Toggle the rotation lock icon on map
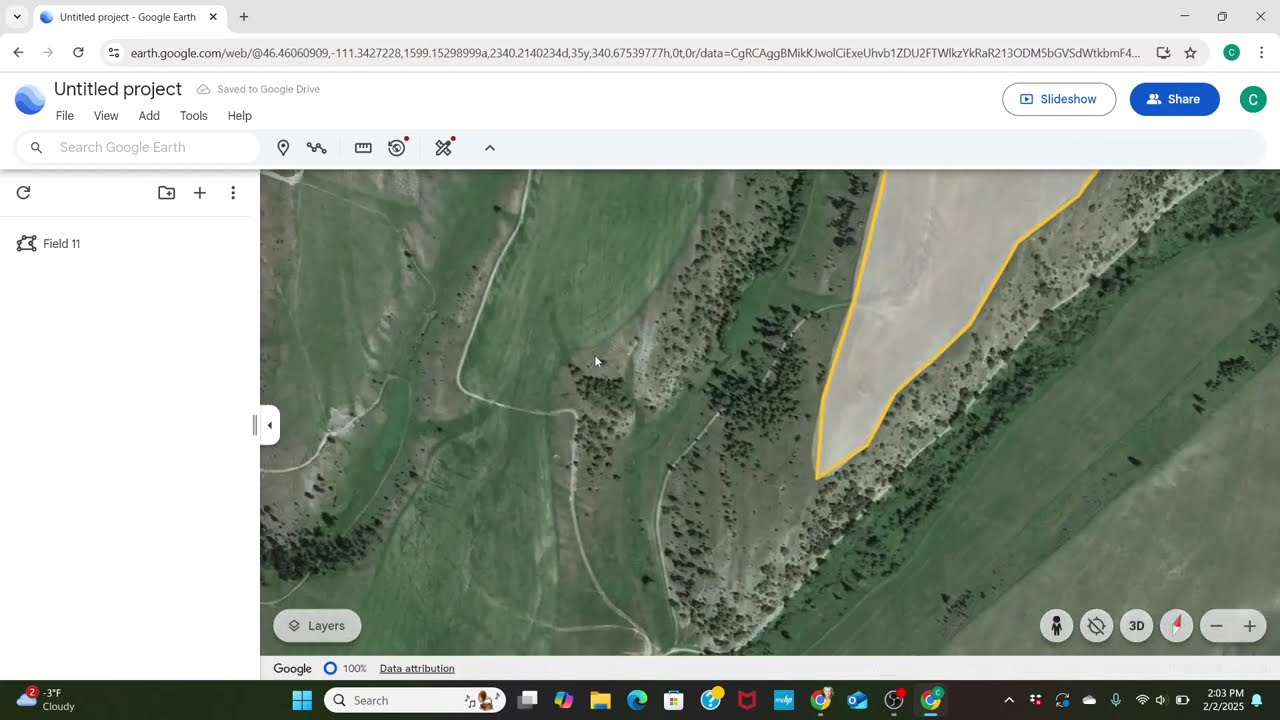1280x720 pixels. (x=1096, y=626)
